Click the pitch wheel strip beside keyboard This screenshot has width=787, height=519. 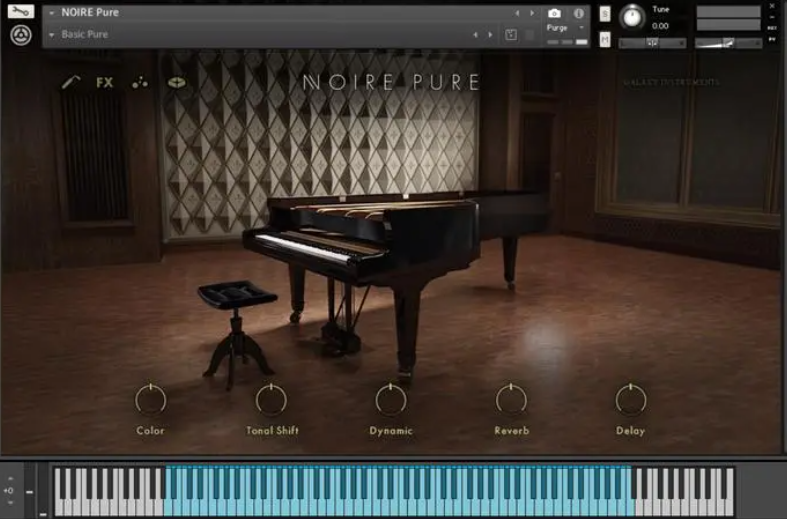(30, 490)
